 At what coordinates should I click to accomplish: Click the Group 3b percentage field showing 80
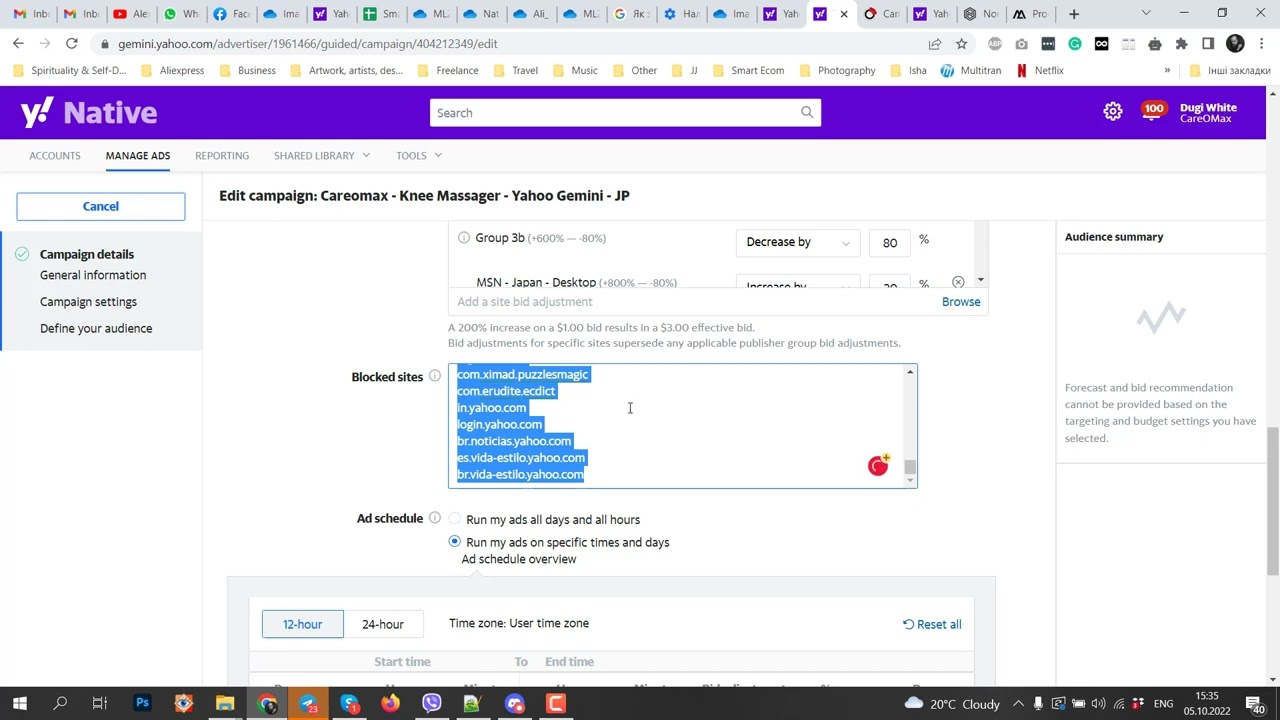pyautogui.click(x=890, y=242)
